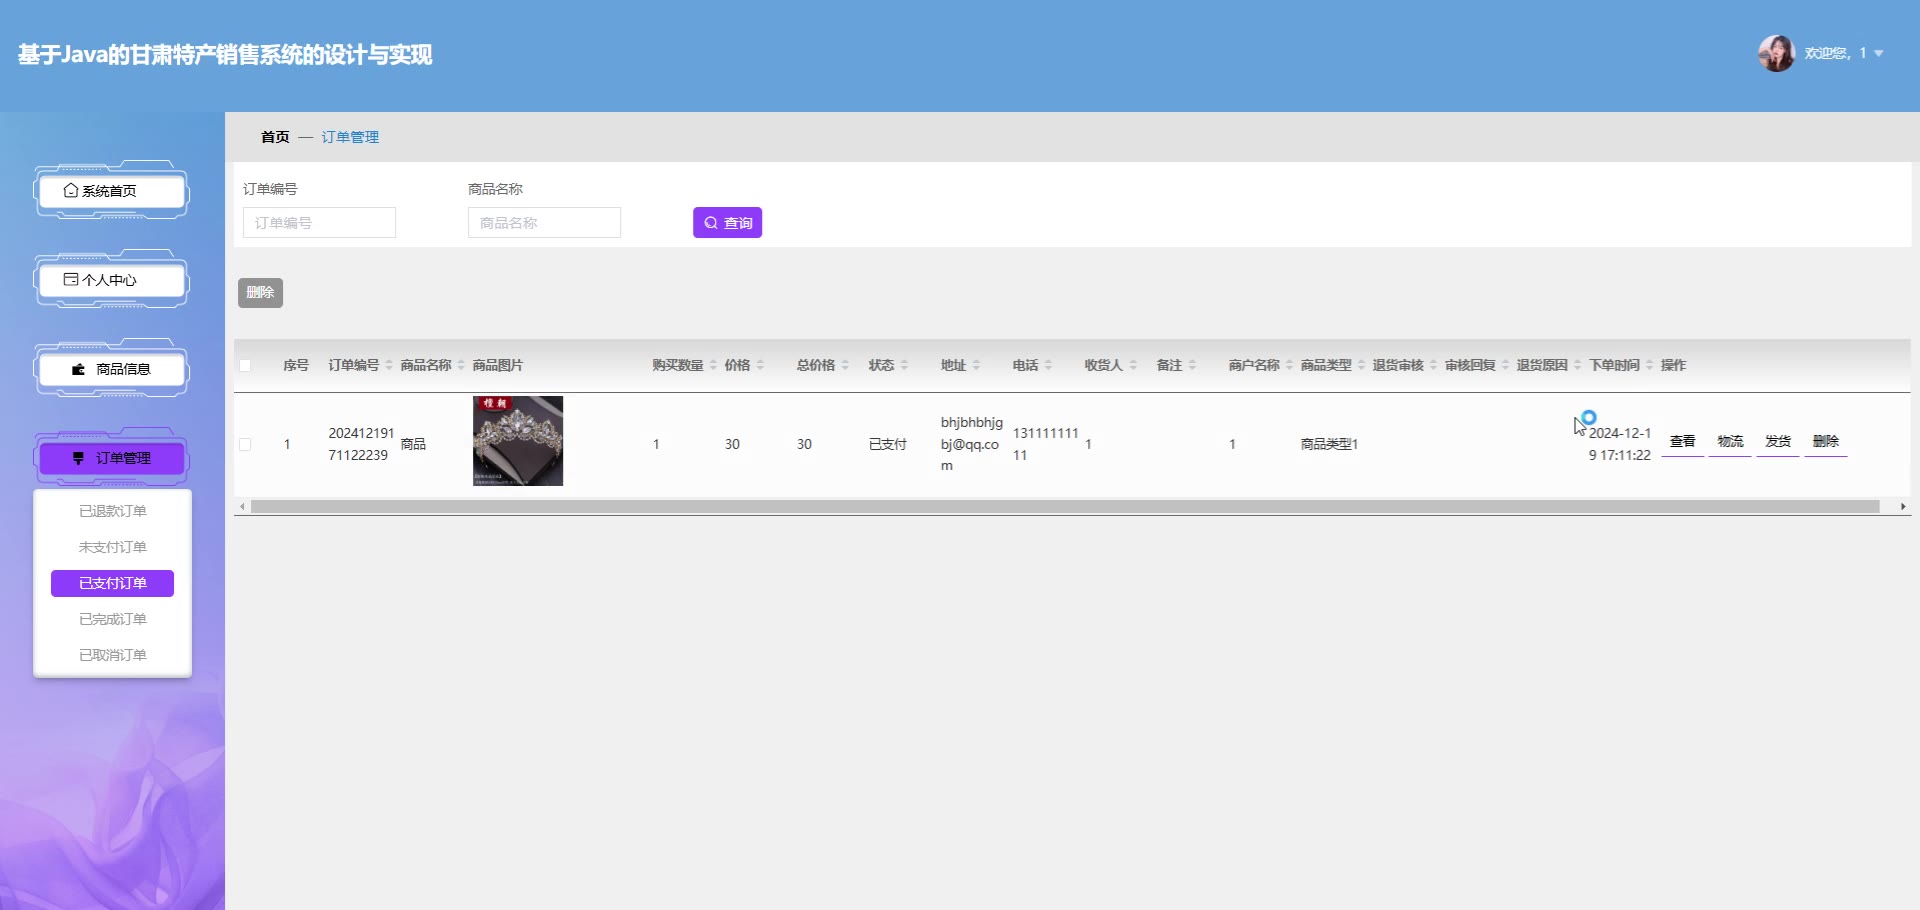Click the 商品 product name cell
1920x910 pixels.
(x=413, y=444)
